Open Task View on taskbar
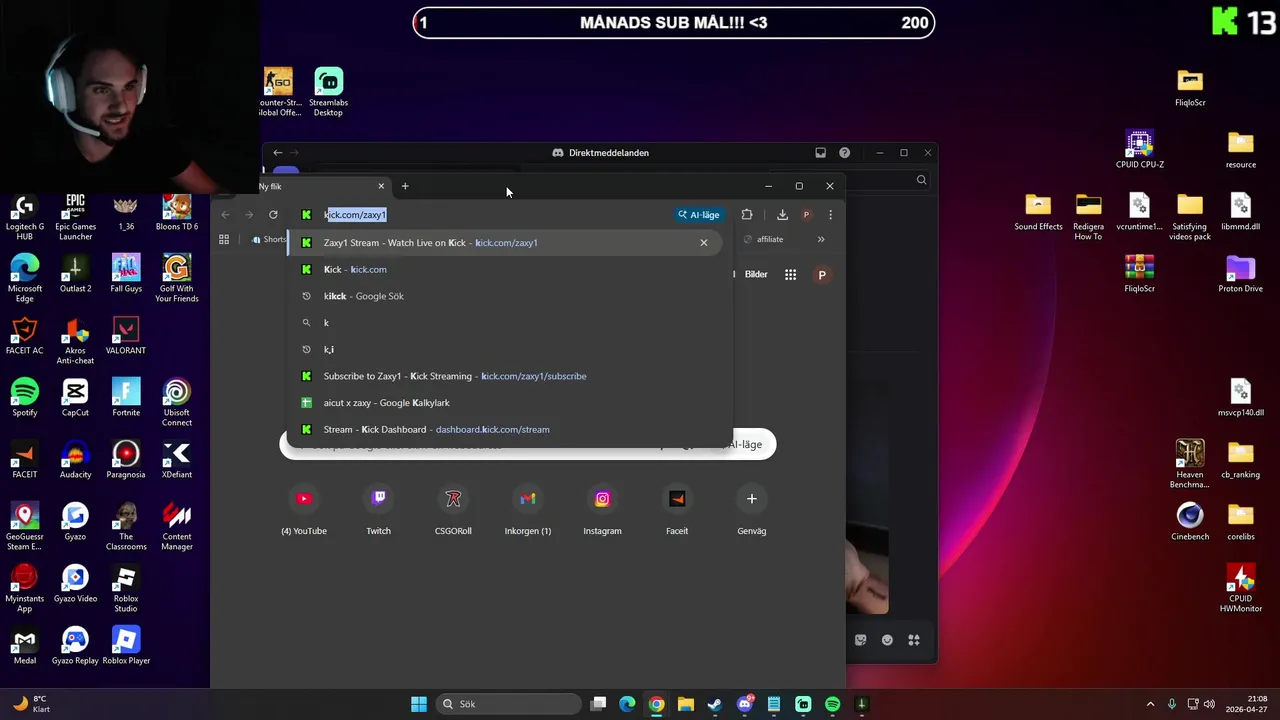1280x720 pixels. pos(598,704)
